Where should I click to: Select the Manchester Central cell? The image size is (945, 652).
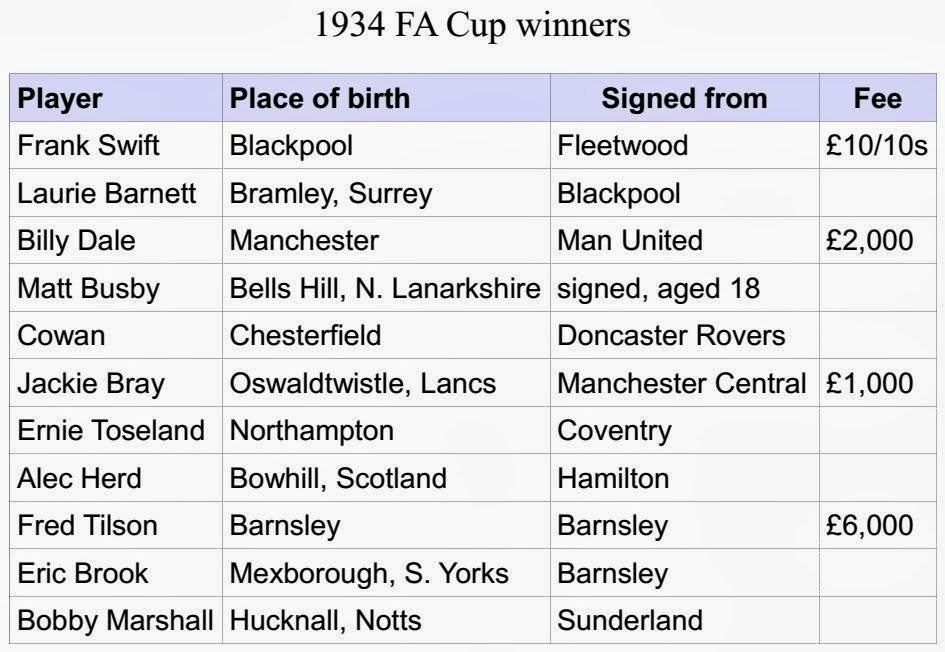tap(682, 383)
